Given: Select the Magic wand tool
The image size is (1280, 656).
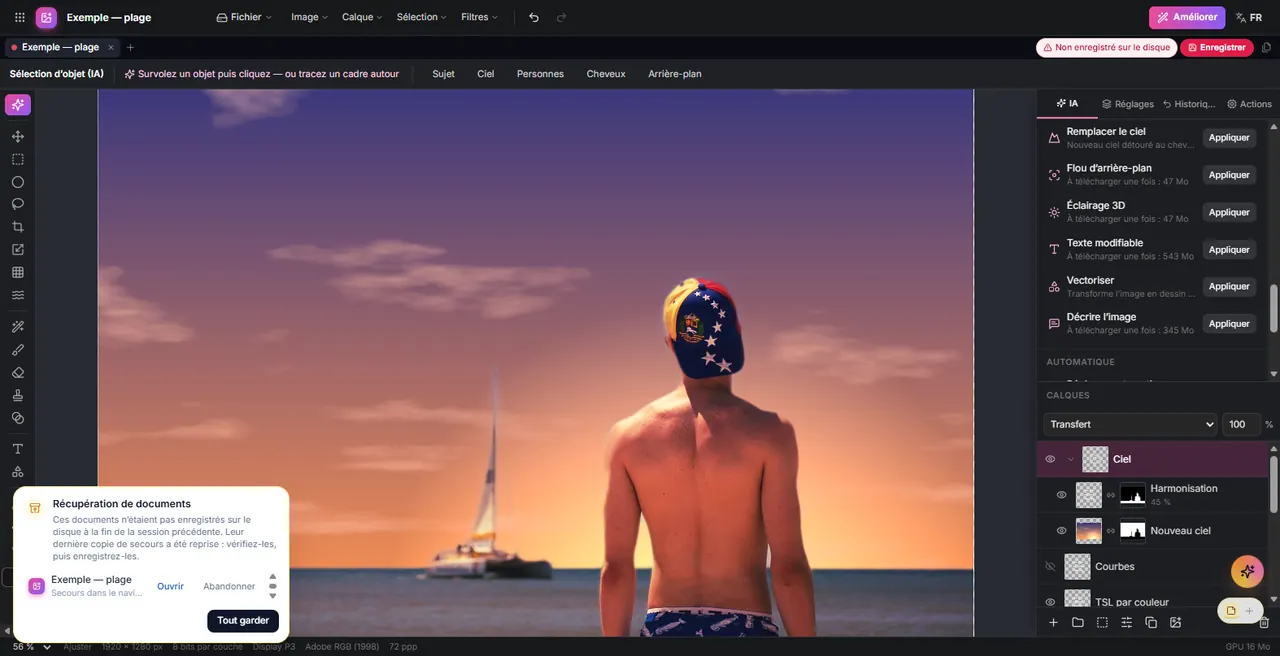Looking at the screenshot, I should 17,327.
